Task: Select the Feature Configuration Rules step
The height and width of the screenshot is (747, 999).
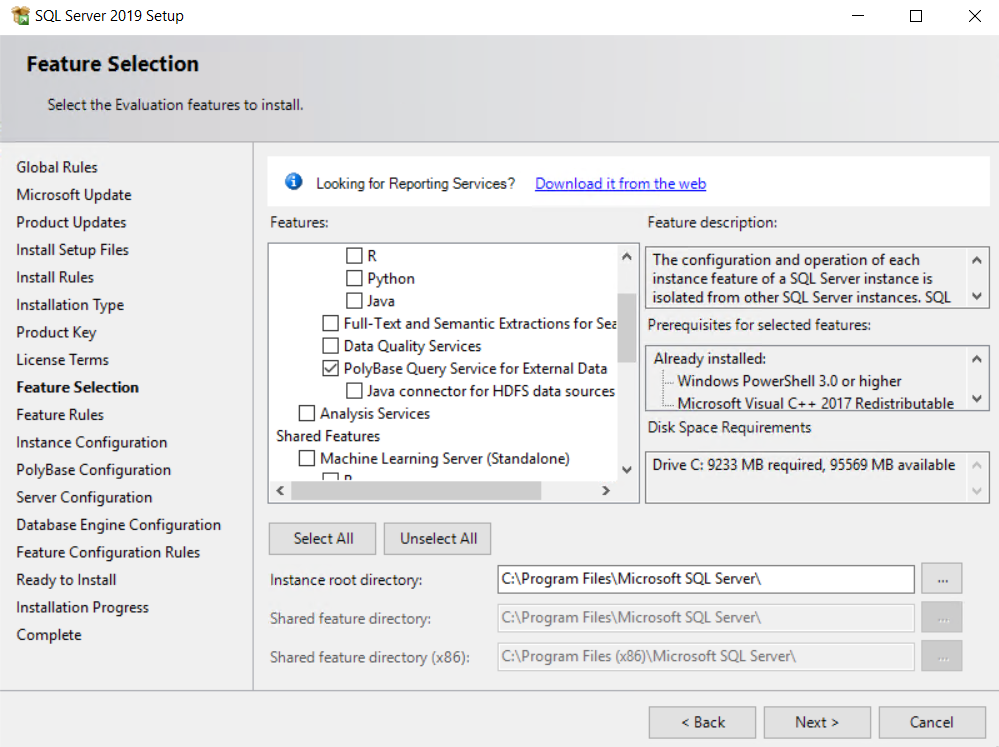Action: click(x=108, y=552)
